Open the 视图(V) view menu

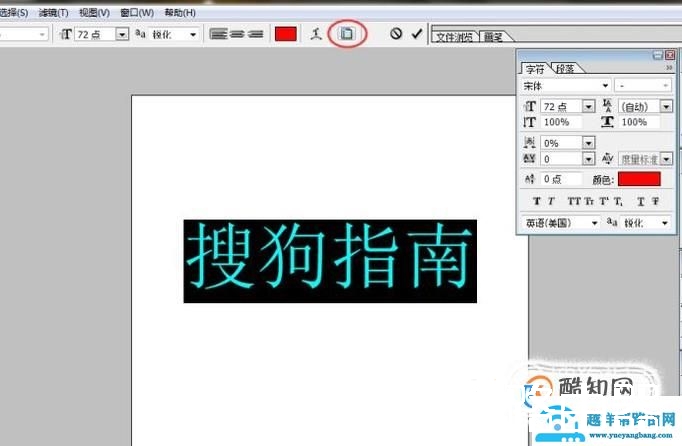94,13
